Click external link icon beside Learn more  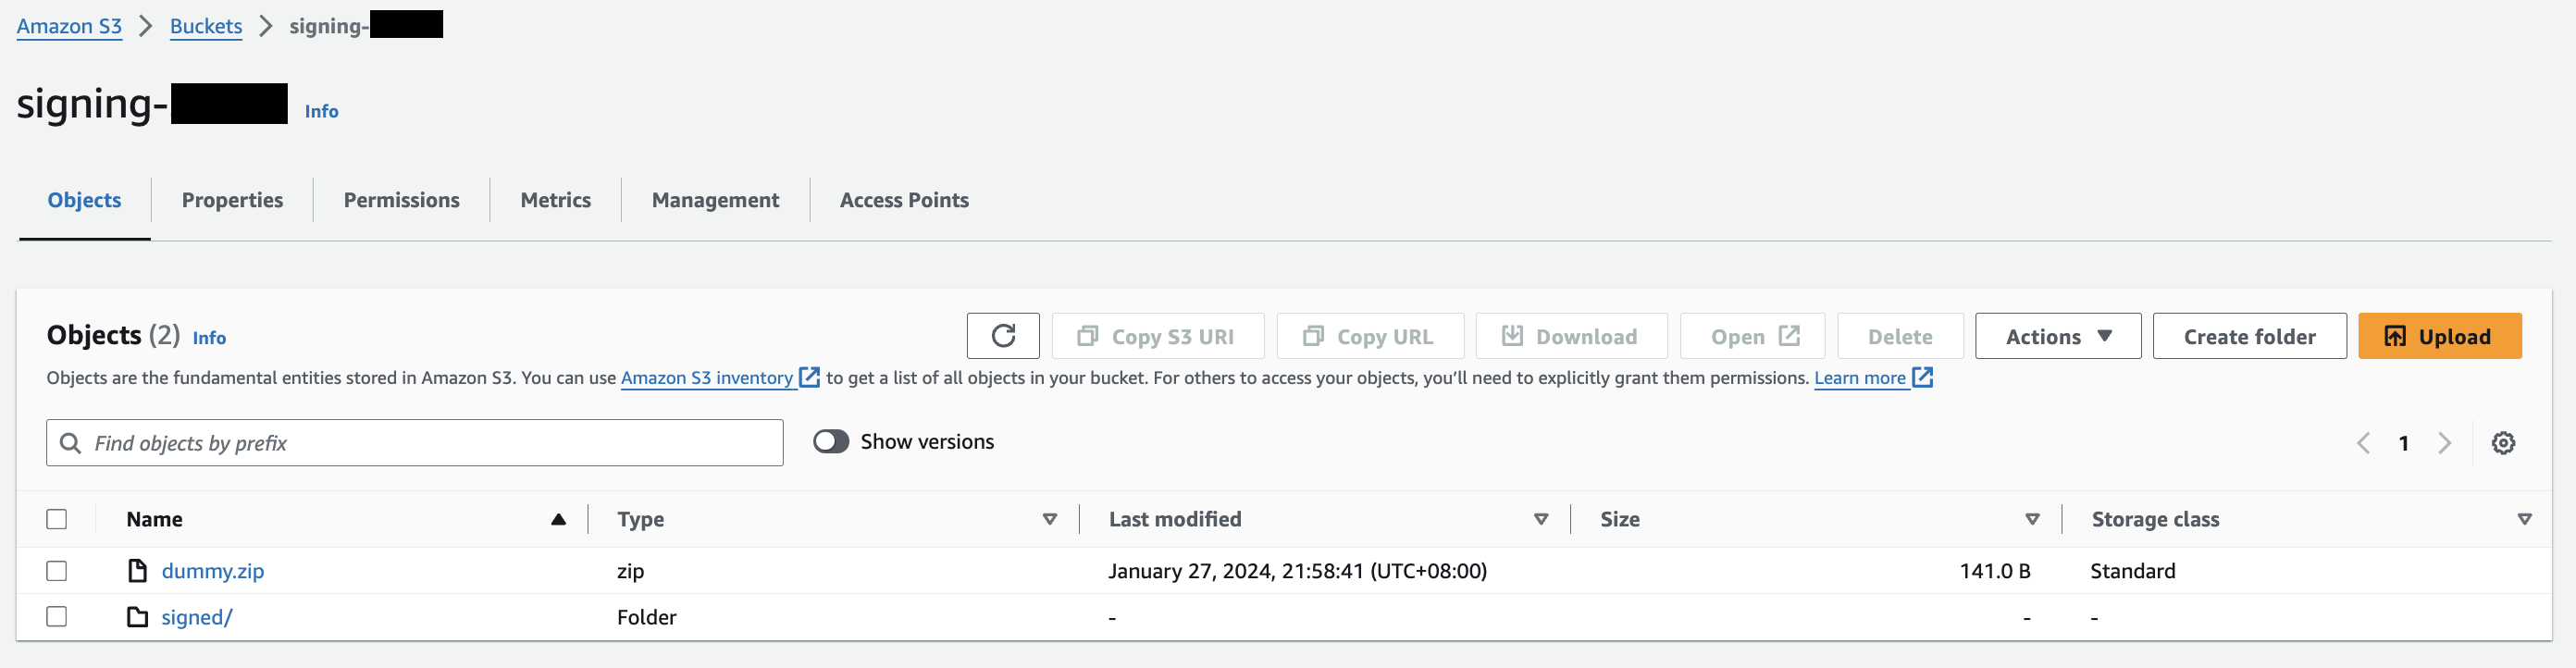click(x=1922, y=378)
